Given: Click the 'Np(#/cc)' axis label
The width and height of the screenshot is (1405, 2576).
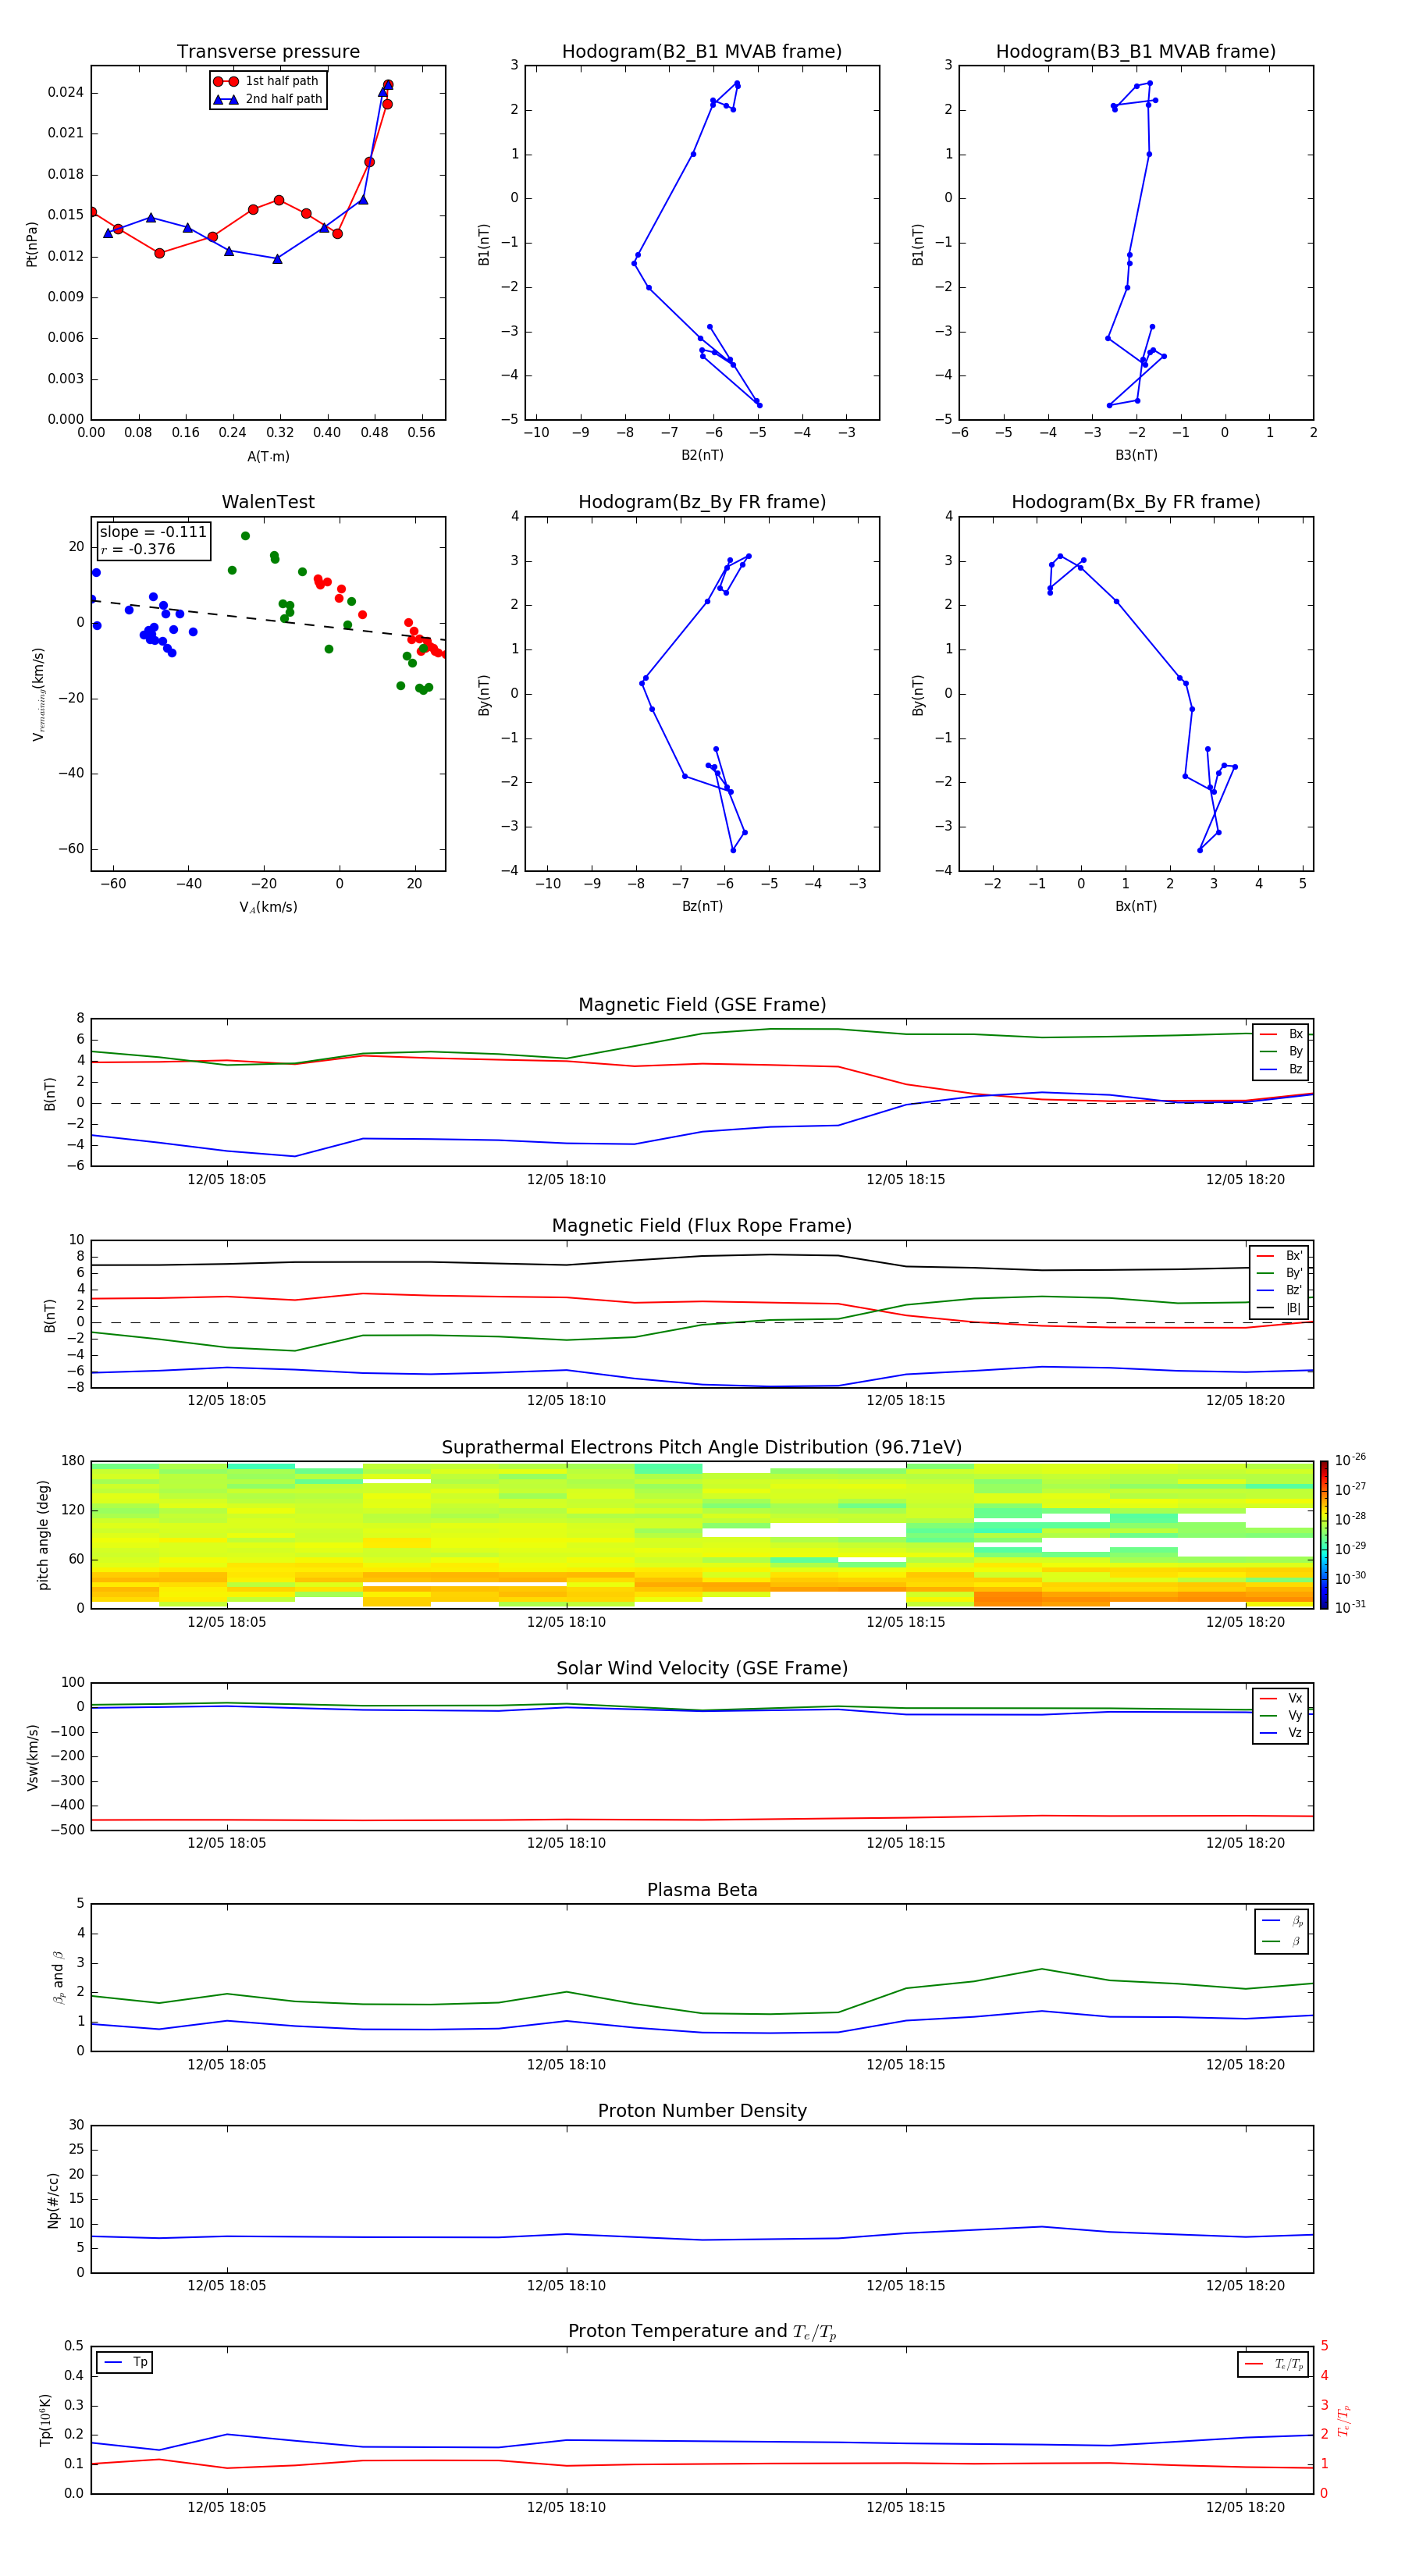Looking at the screenshot, I should pos(53,2199).
